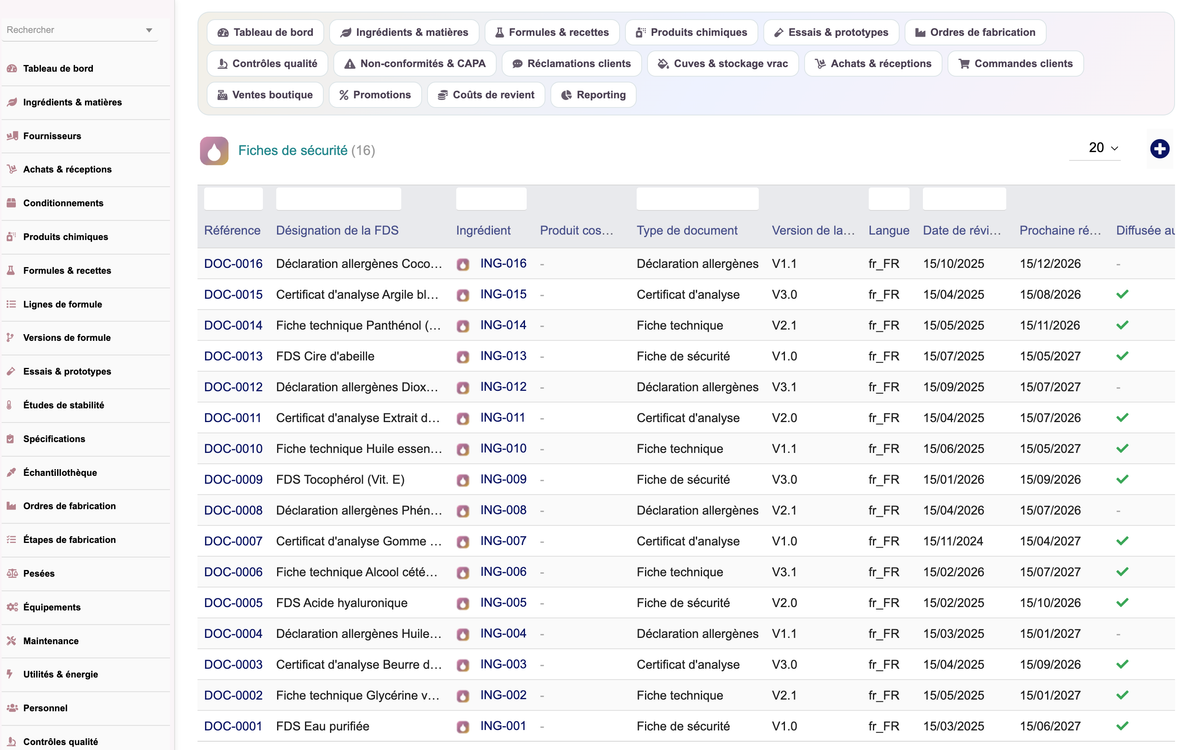Click the Échantillothèque sidebar icon

coord(12,473)
